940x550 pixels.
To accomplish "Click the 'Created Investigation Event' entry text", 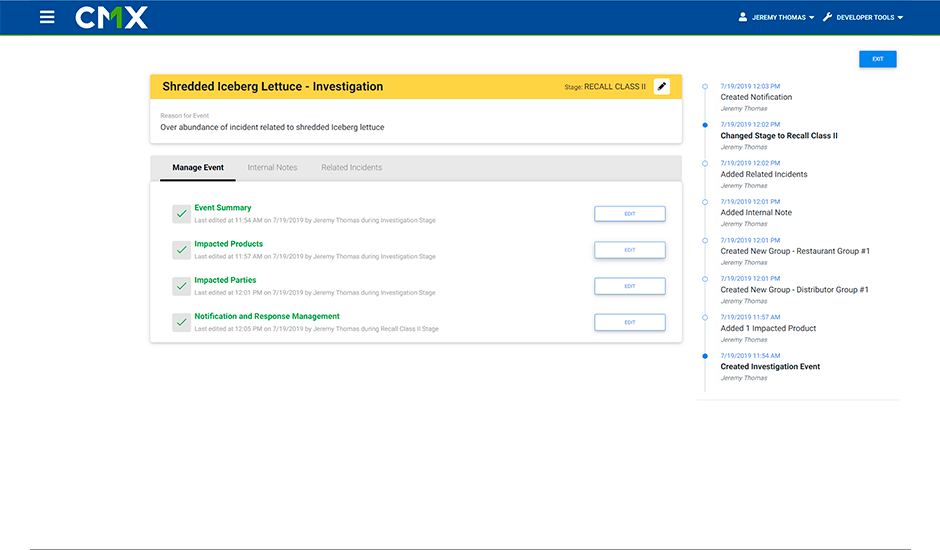I will click(x=770, y=366).
